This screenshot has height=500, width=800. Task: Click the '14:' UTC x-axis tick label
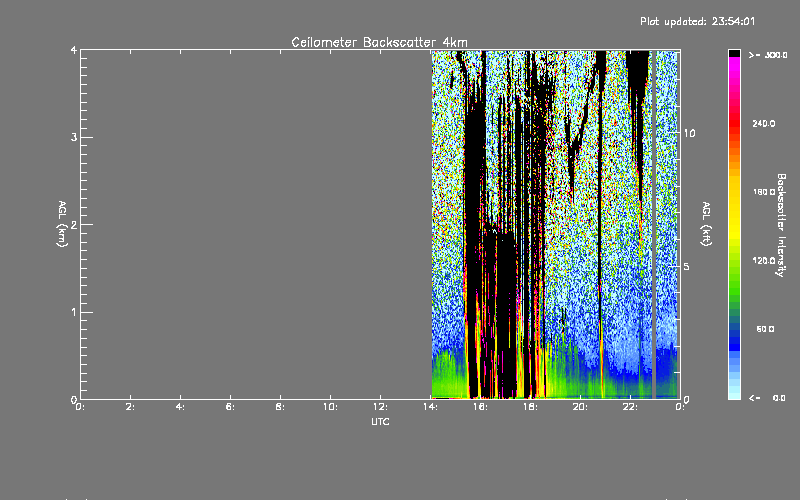(430, 407)
